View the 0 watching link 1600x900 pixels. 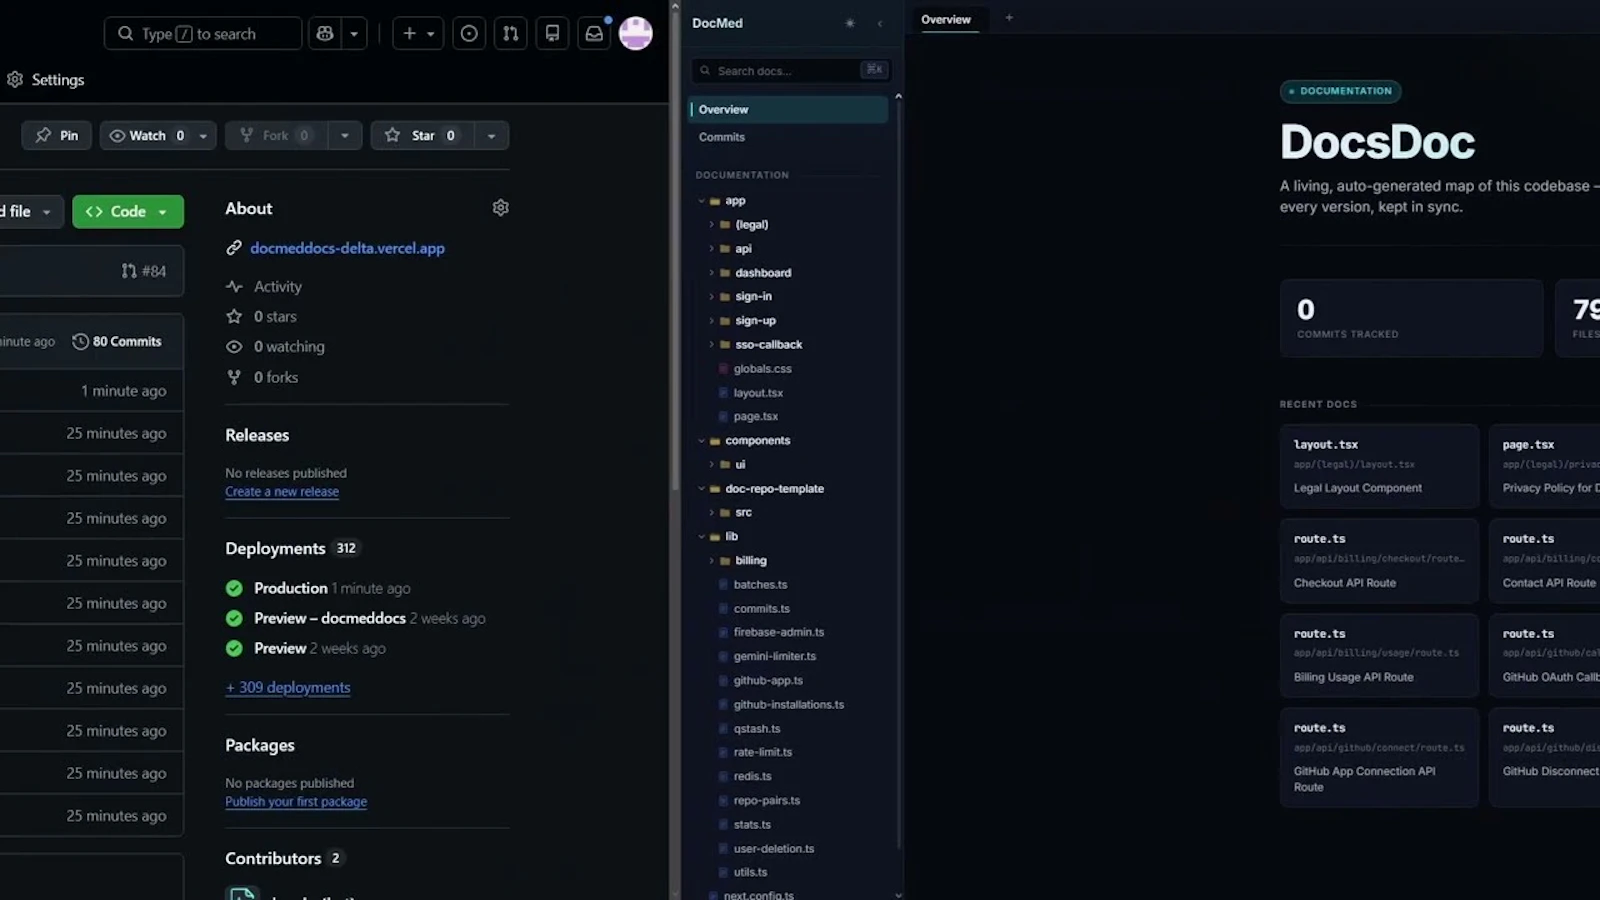(x=289, y=347)
